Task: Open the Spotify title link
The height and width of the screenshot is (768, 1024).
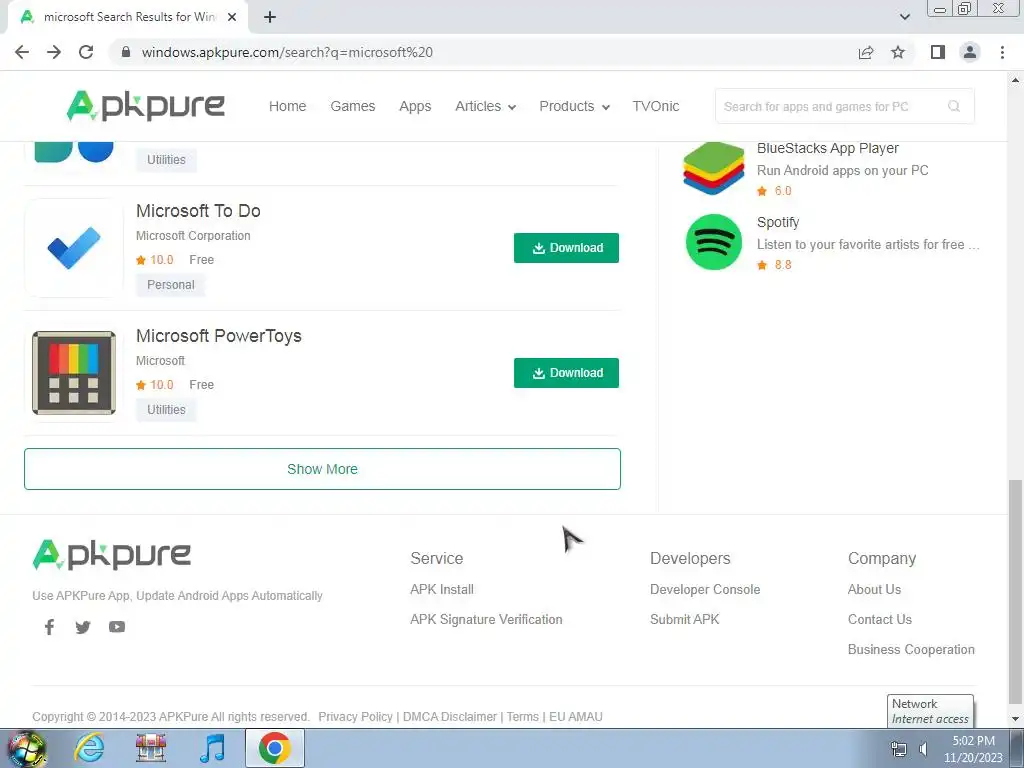Action: 778,222
